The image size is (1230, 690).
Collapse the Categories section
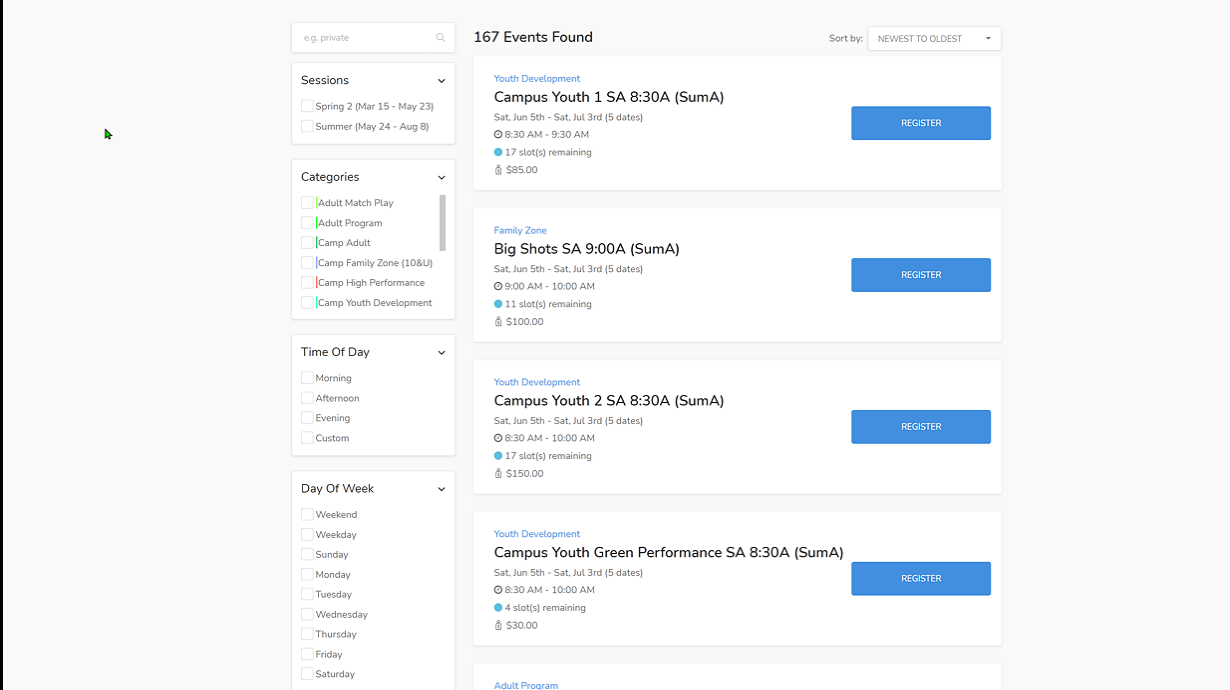point(441,176)
